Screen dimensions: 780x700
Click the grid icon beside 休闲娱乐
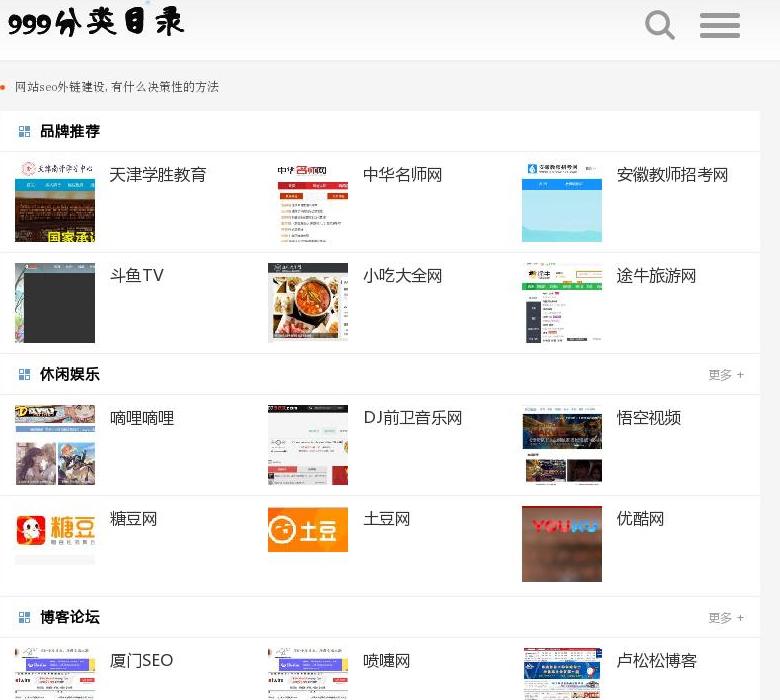[24, 374]
